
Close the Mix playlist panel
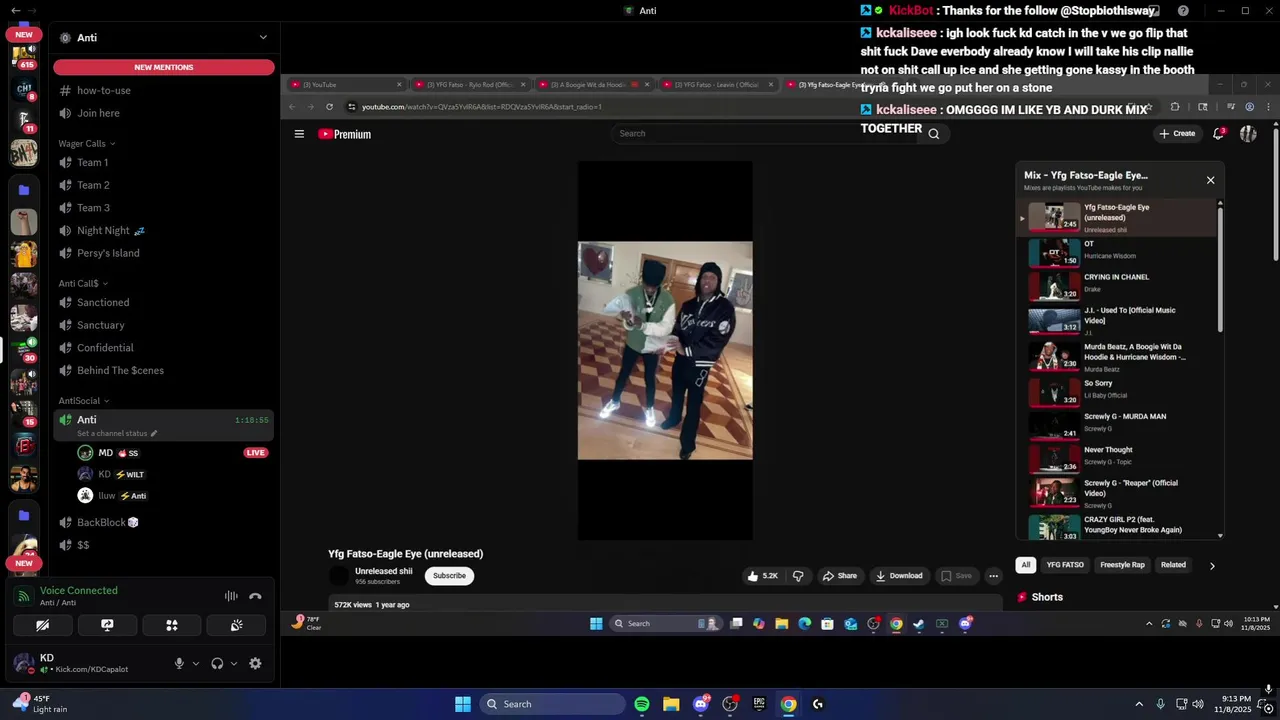click(x=1210, y=180)
